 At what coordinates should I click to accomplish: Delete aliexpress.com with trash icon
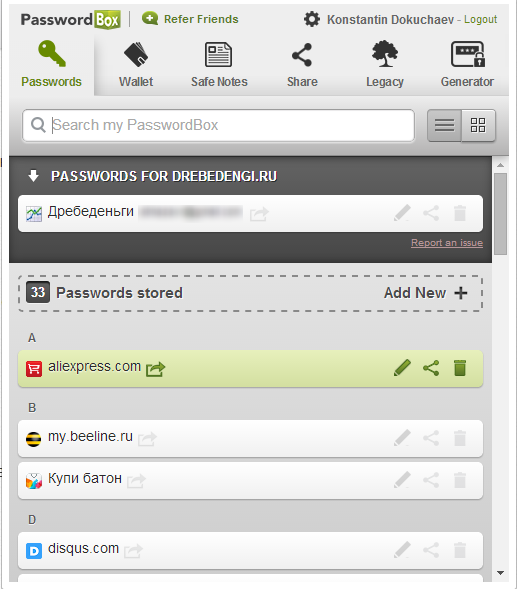(x=460, y=368)
